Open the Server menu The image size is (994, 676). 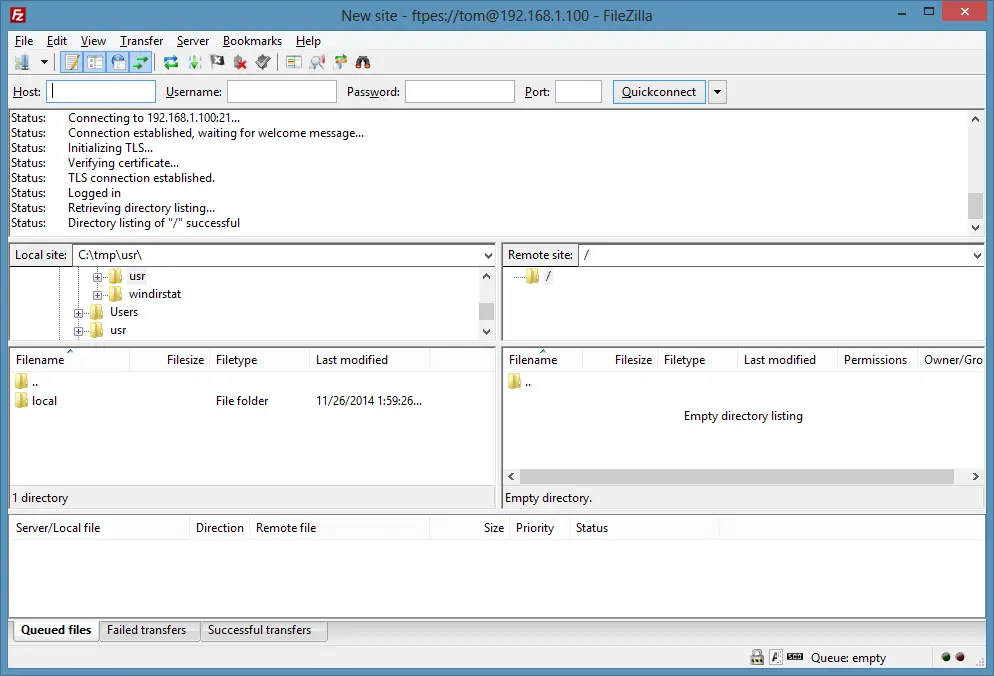click(193, 41)
